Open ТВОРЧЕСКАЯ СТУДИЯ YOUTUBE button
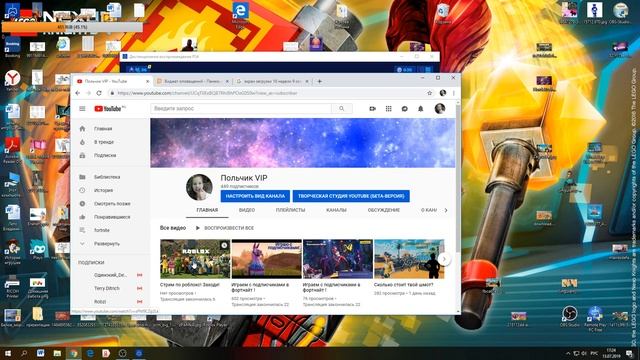 click(351, 196)
